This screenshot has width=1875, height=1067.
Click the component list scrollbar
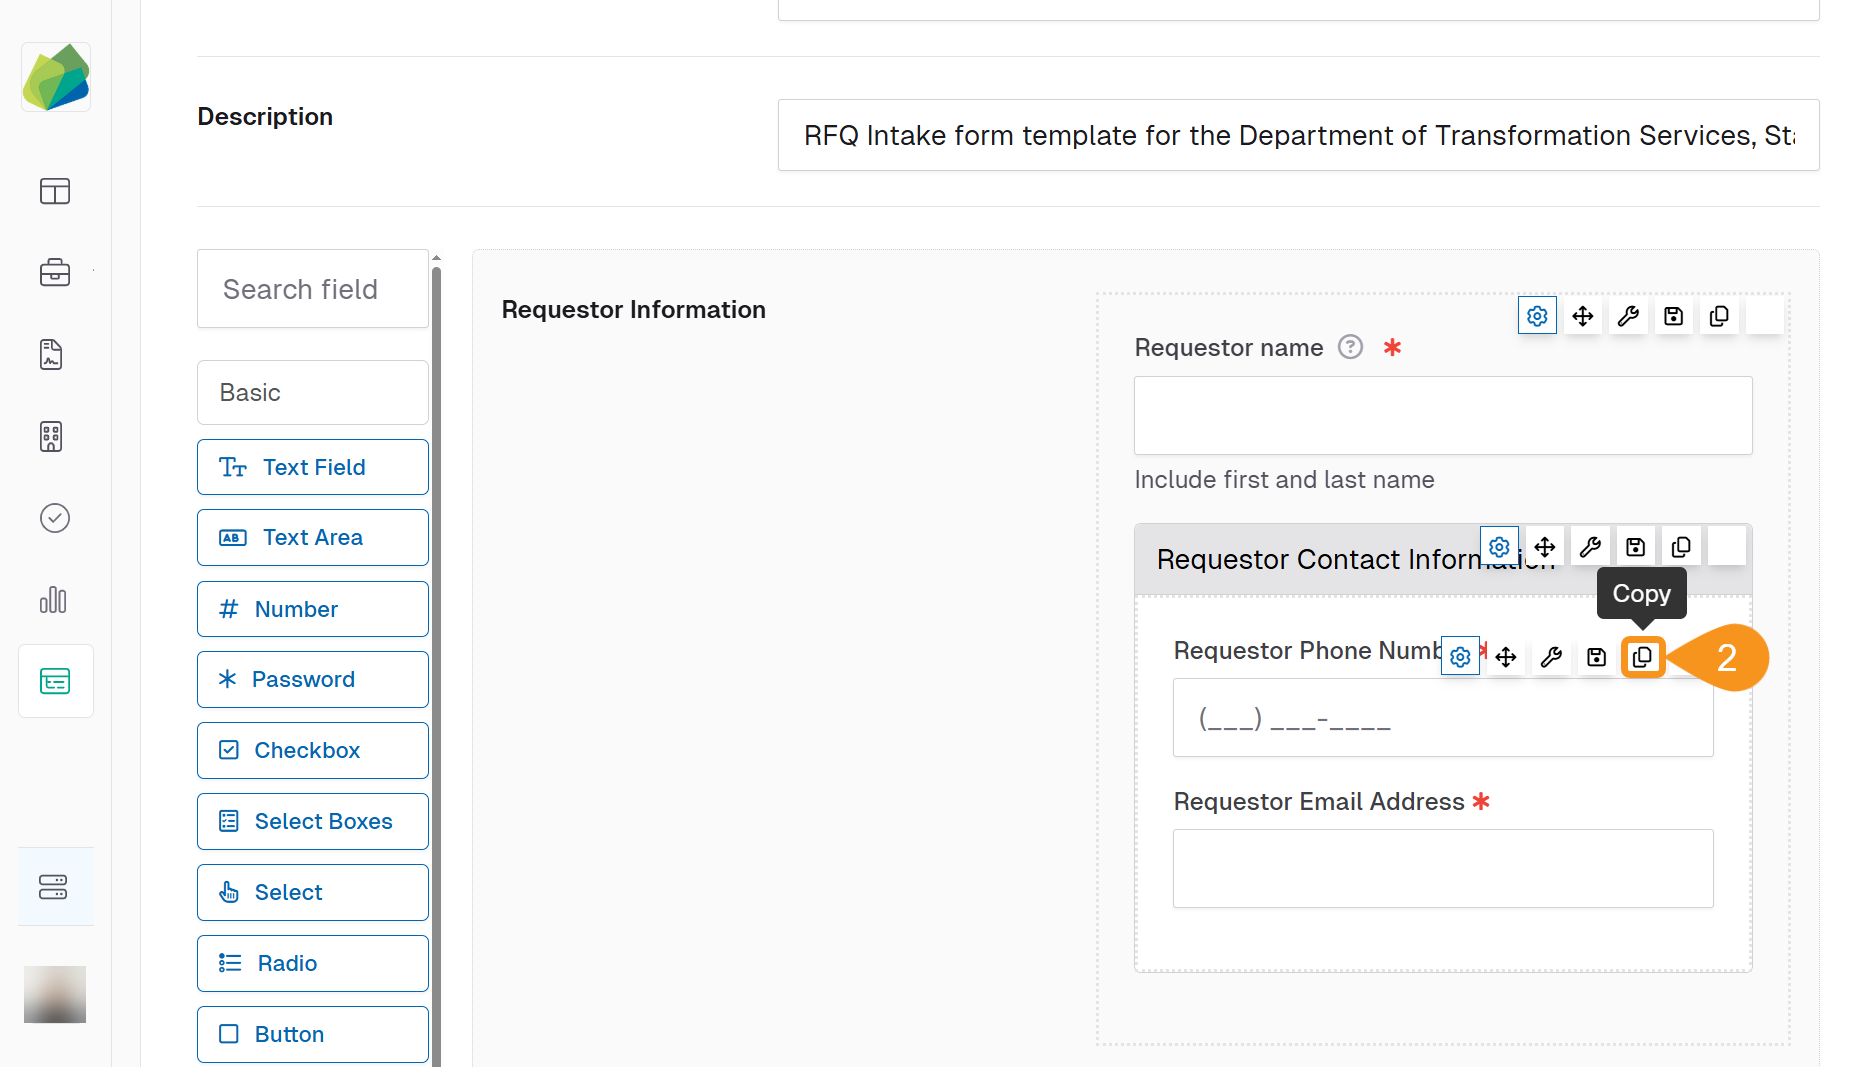coord(436,660)
